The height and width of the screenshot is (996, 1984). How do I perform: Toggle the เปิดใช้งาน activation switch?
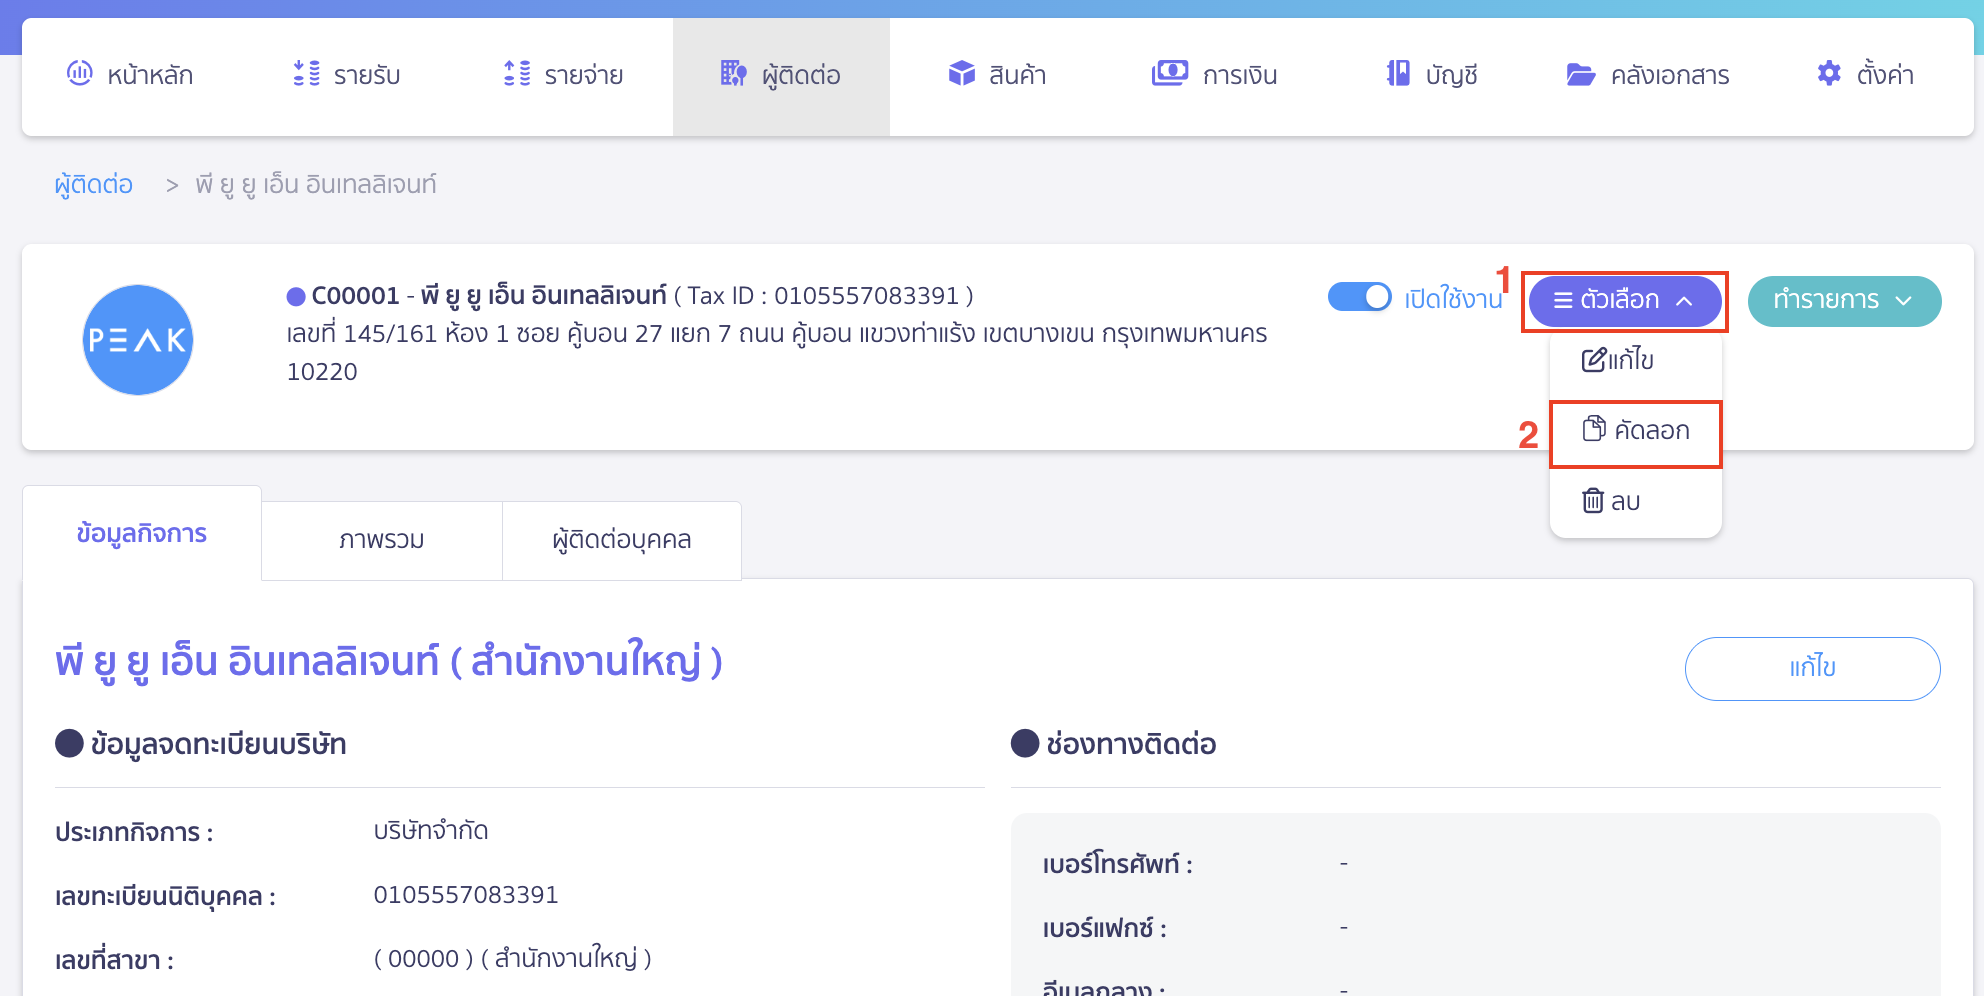(x=1359, y=296)
